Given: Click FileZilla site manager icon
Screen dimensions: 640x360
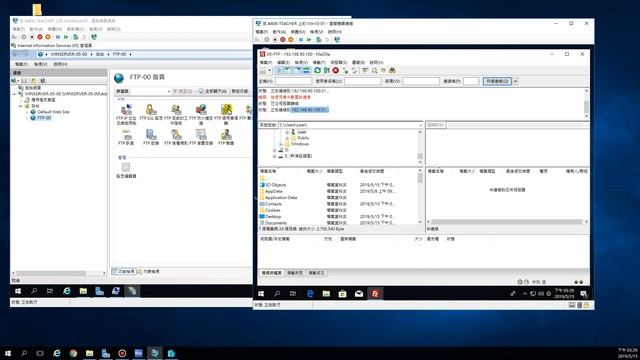Looking at the screenshot, I should 263,71.
